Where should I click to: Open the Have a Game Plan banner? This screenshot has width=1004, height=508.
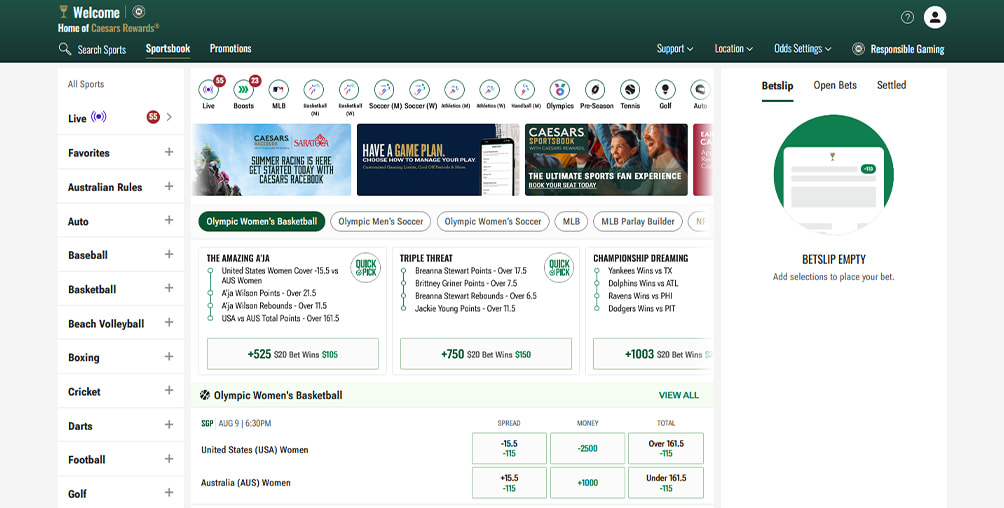coord(438,160)
